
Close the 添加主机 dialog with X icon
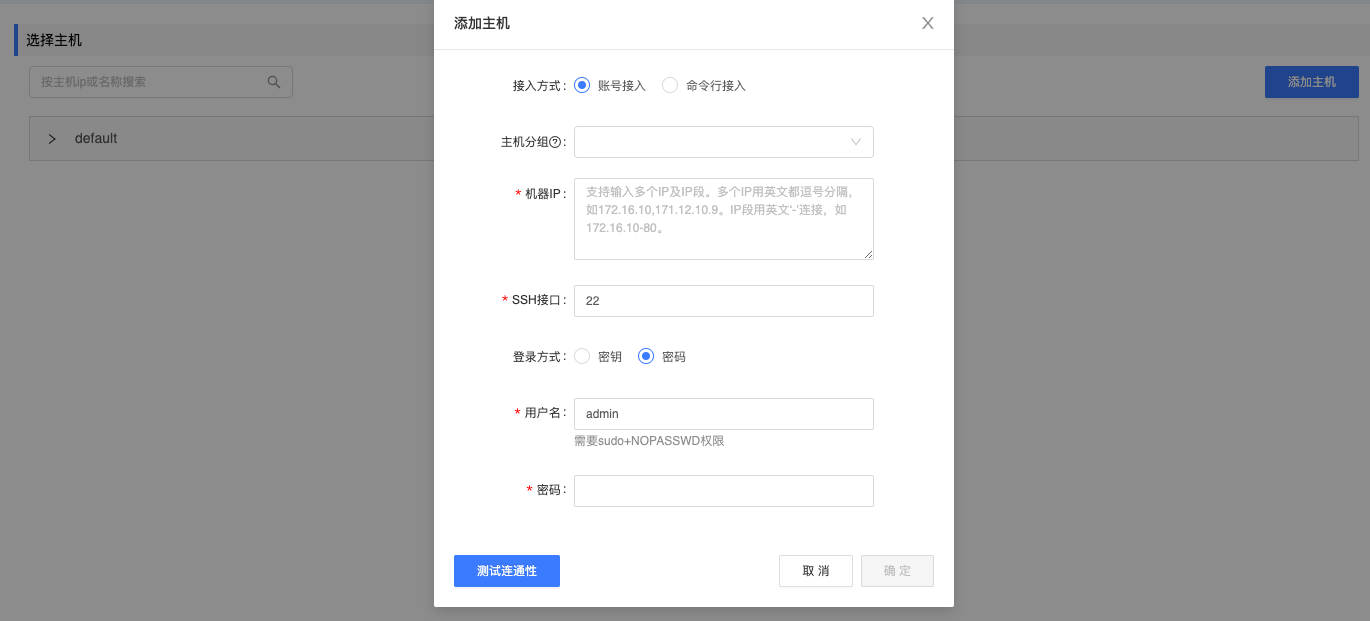[927, 23]
